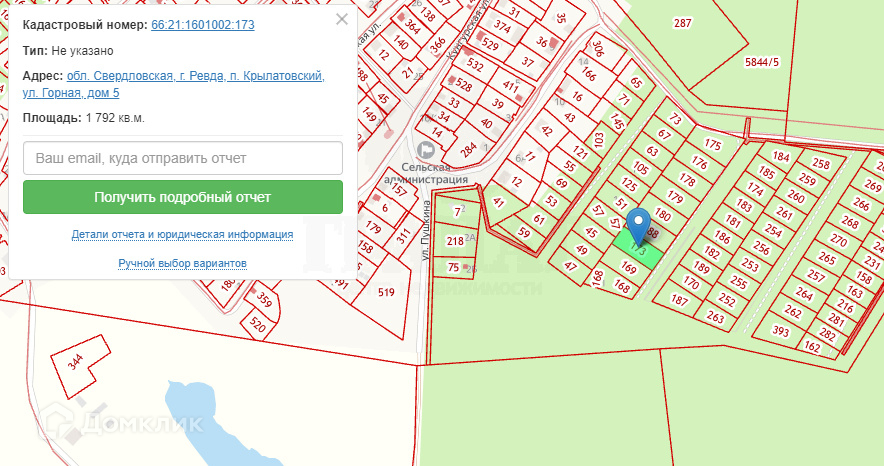Select parcel 520 on the map
The image size is (884, 466).
[x=257, y=324]
